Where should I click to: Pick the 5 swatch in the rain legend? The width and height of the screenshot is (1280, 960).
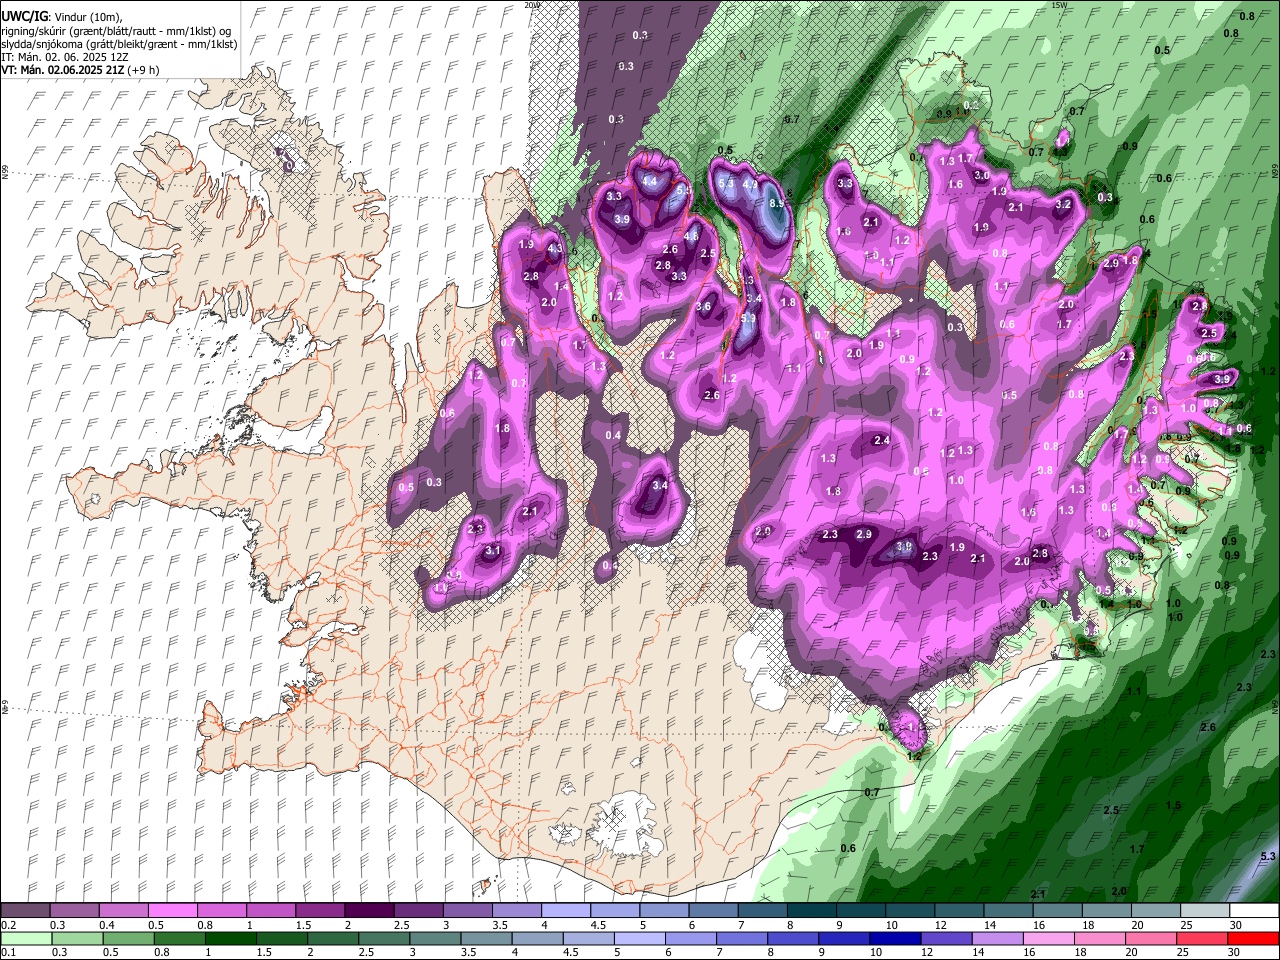click(638, 939)
